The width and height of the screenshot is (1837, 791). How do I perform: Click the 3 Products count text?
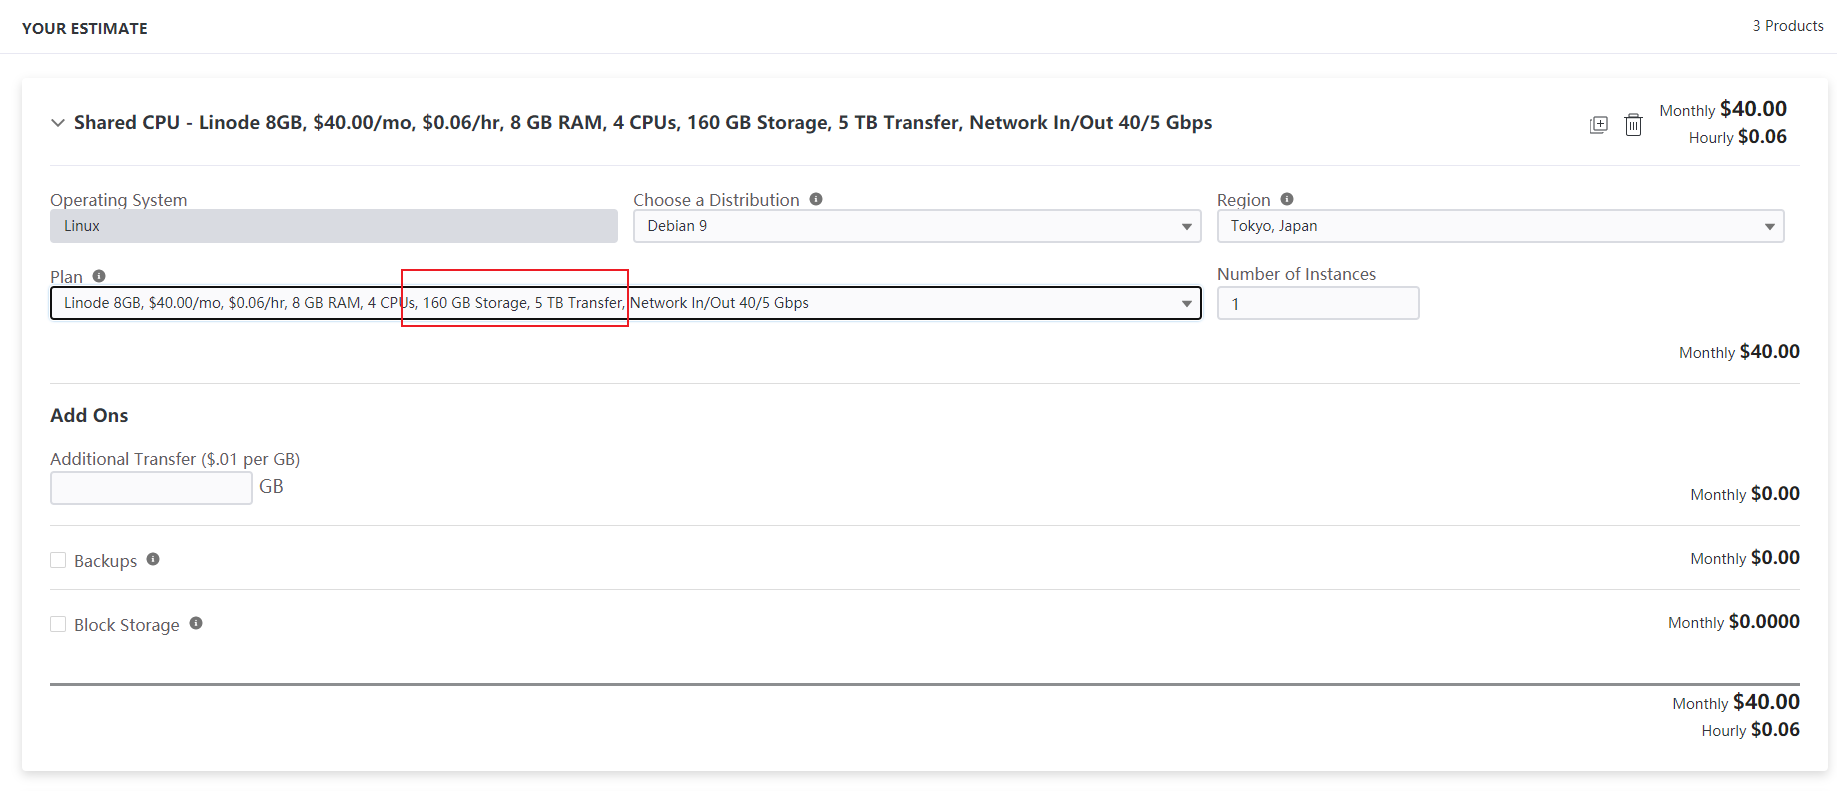pyautogui.click(x=1787, y=26)
